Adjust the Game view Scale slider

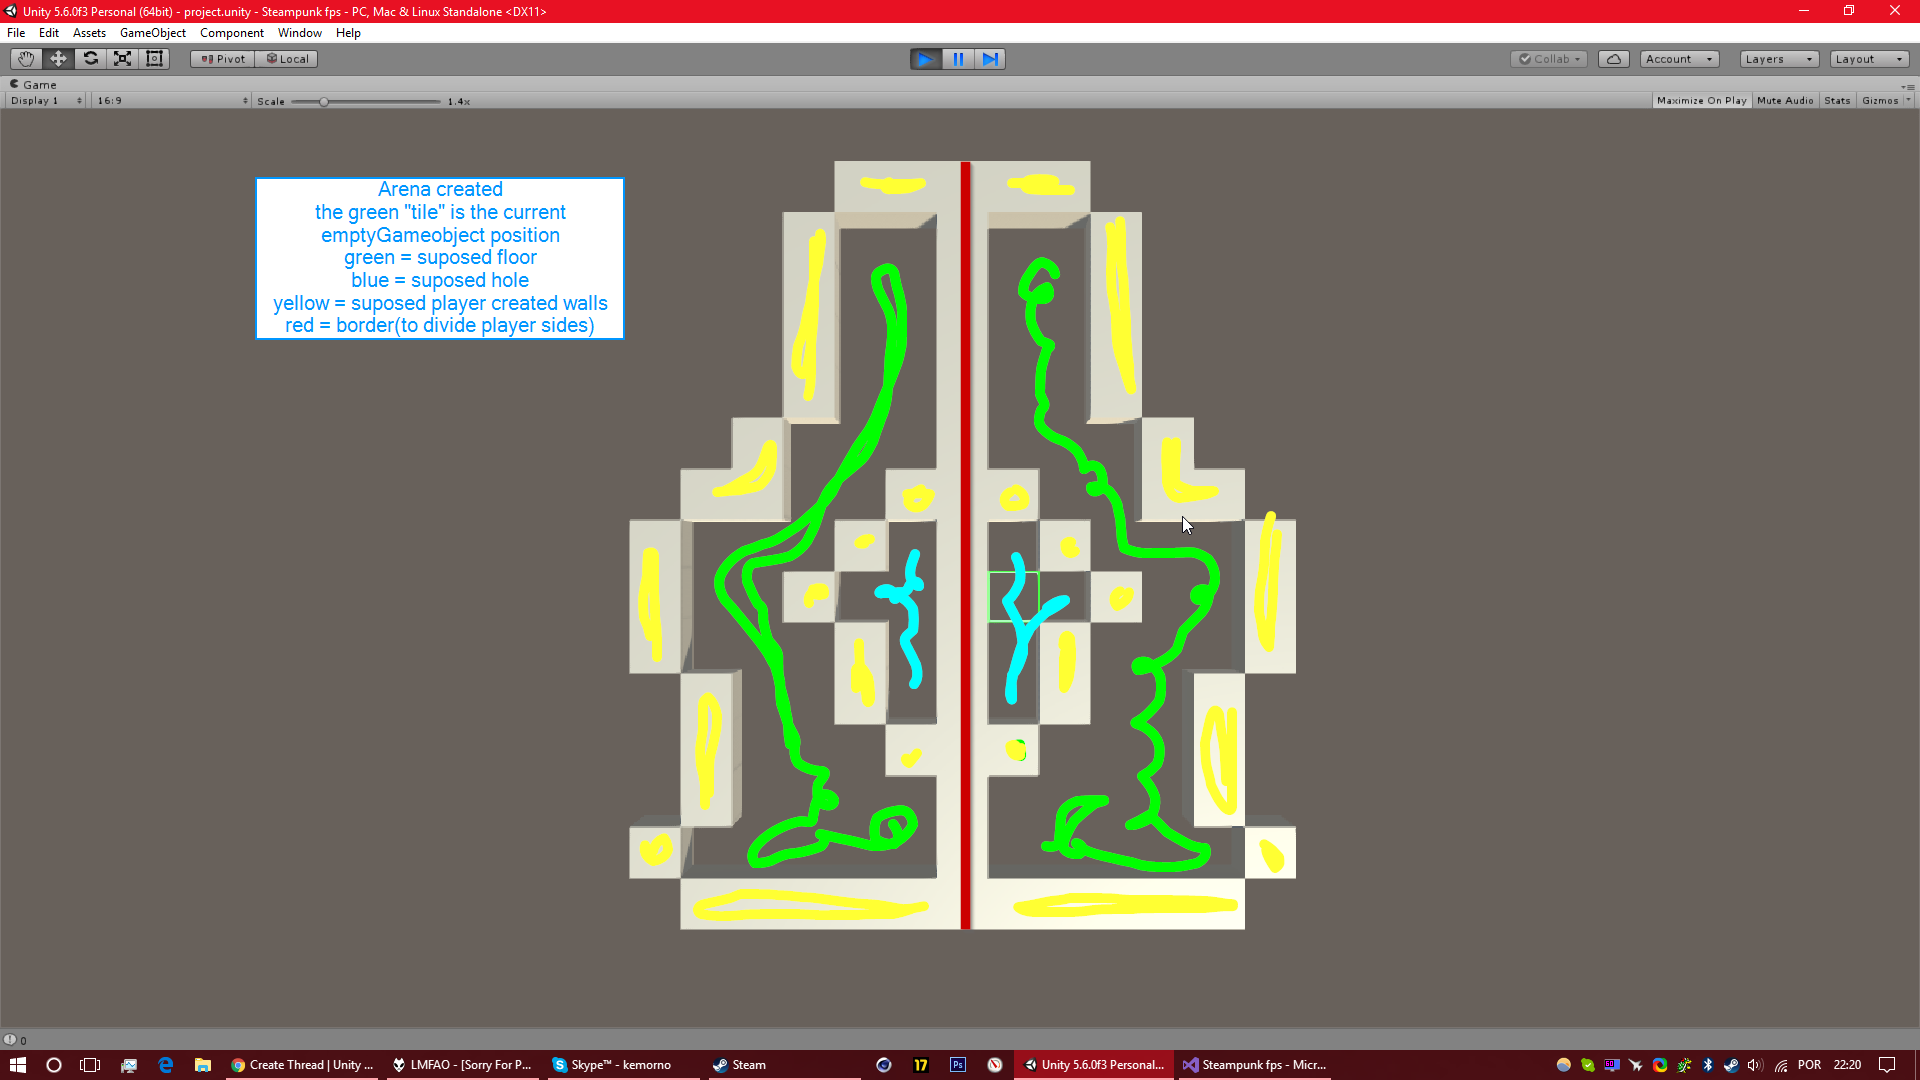click(324, 100)
